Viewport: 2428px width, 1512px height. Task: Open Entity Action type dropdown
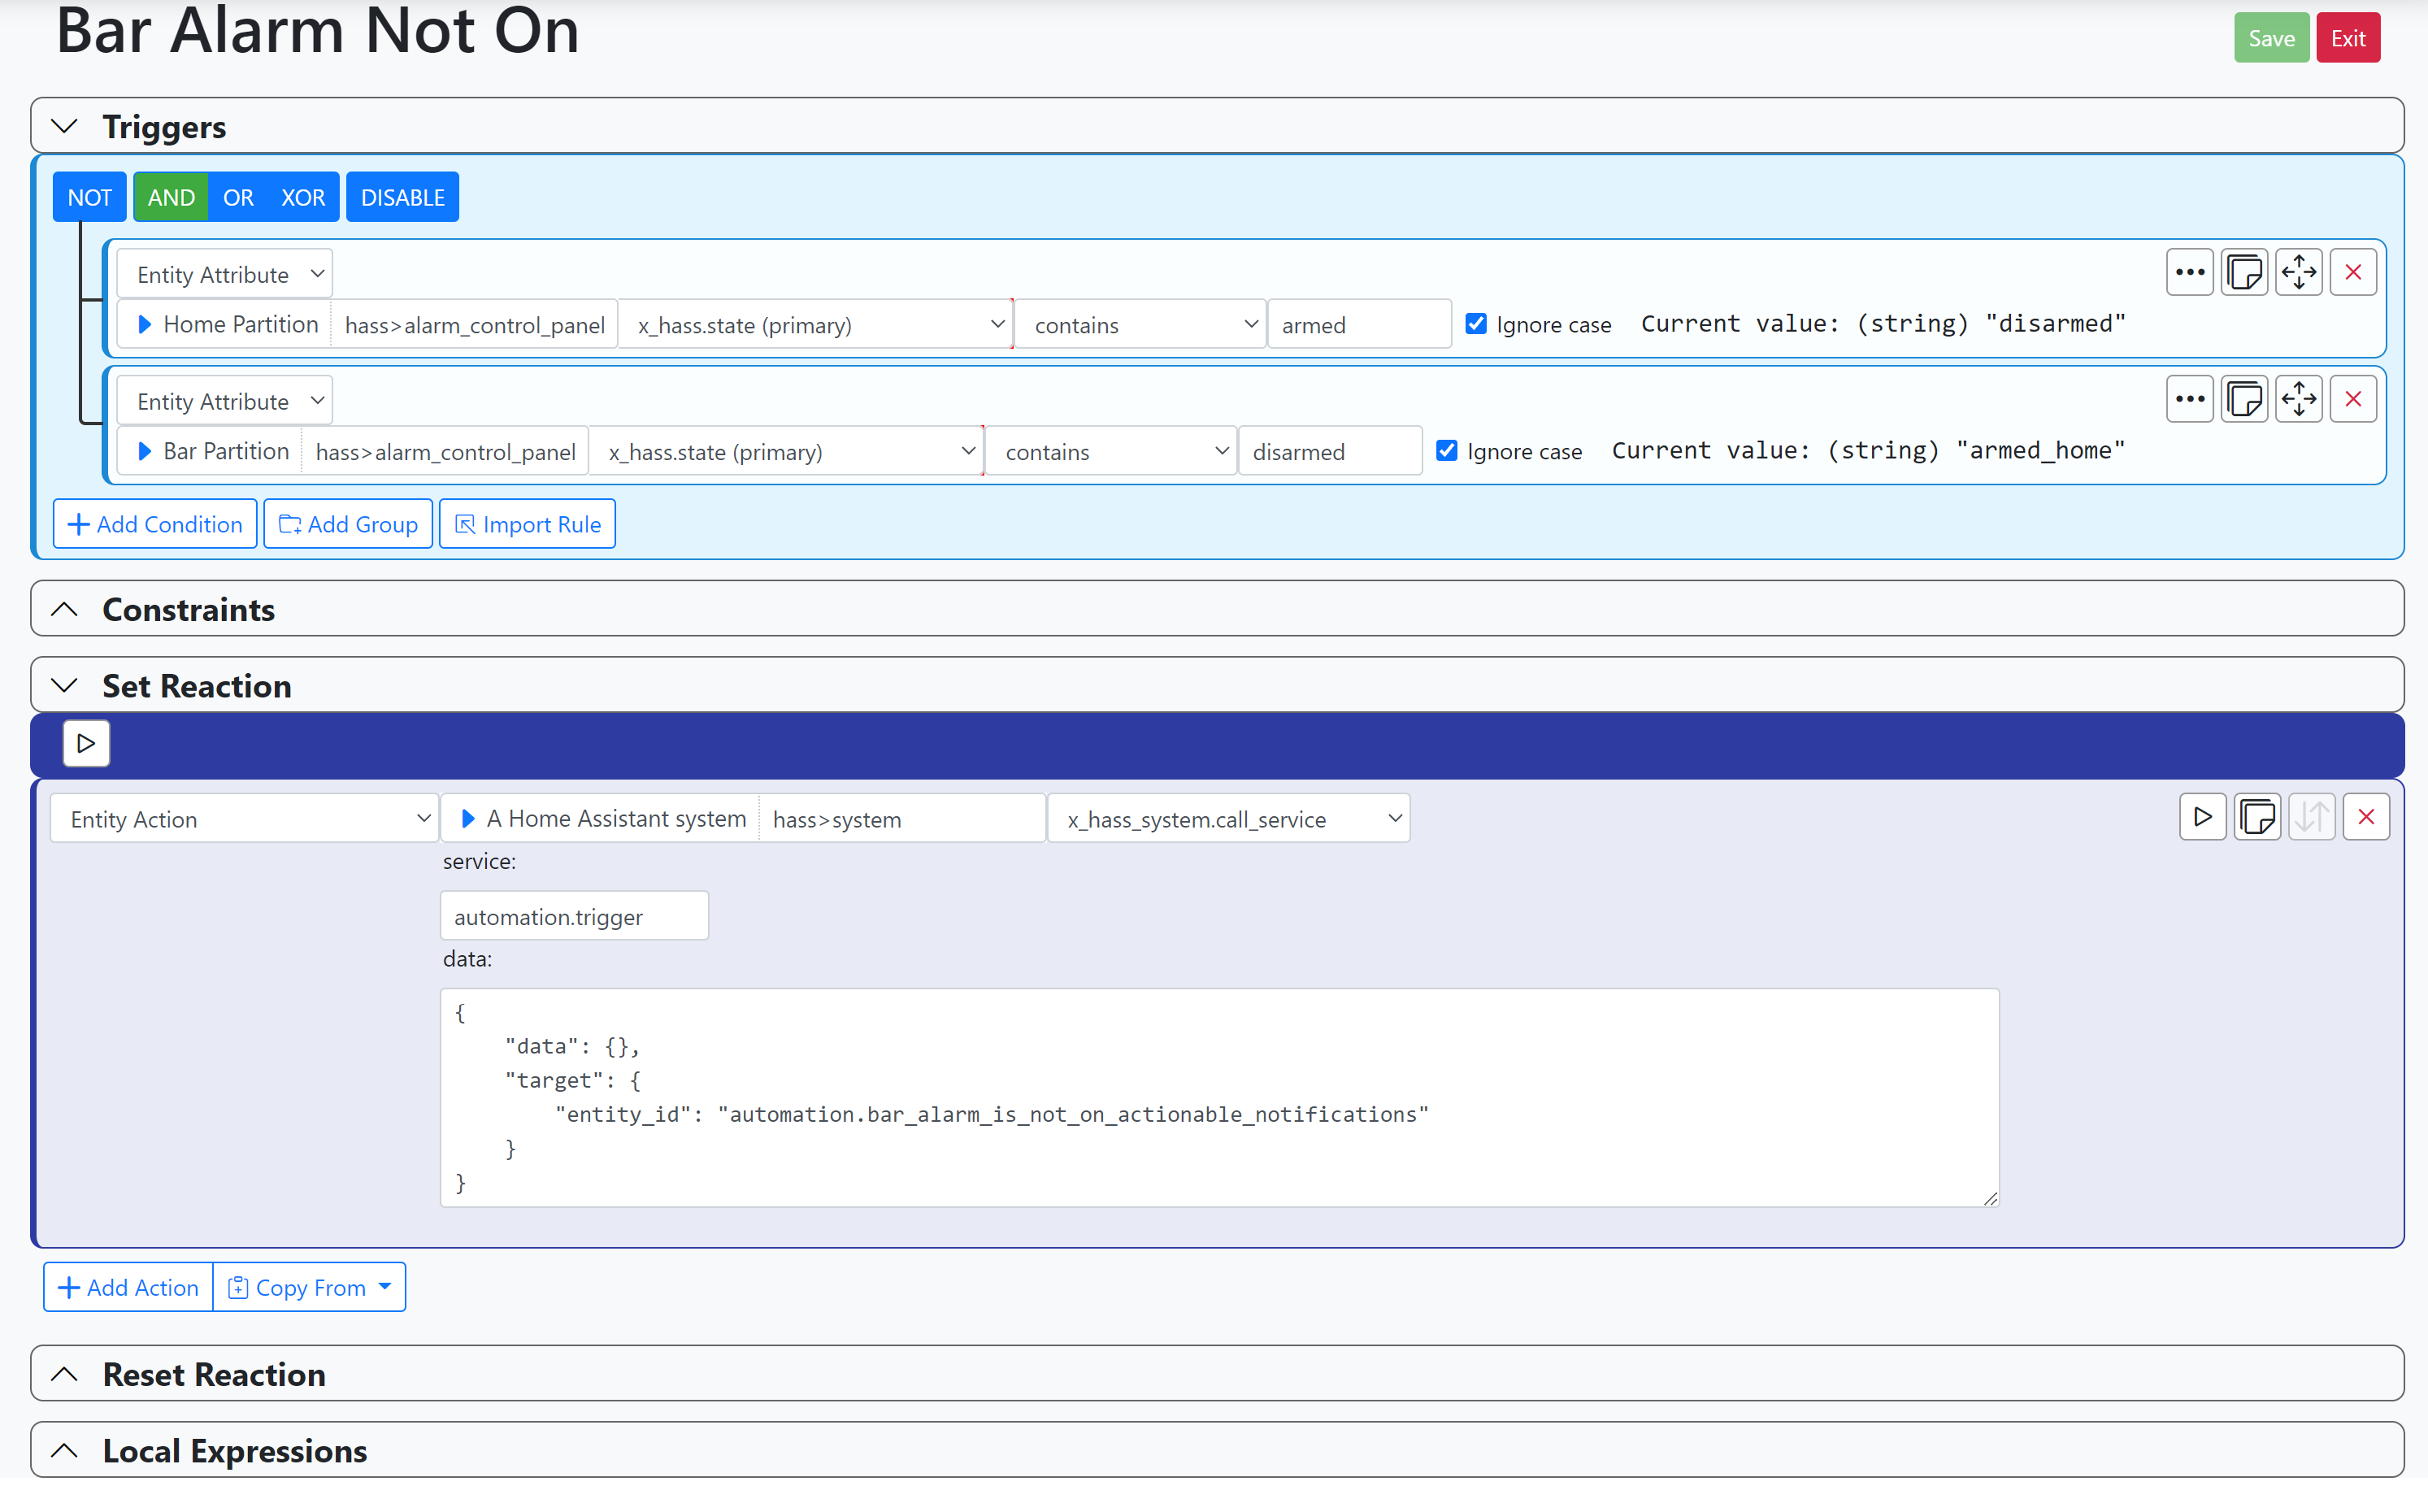click(x=244, y=819)
